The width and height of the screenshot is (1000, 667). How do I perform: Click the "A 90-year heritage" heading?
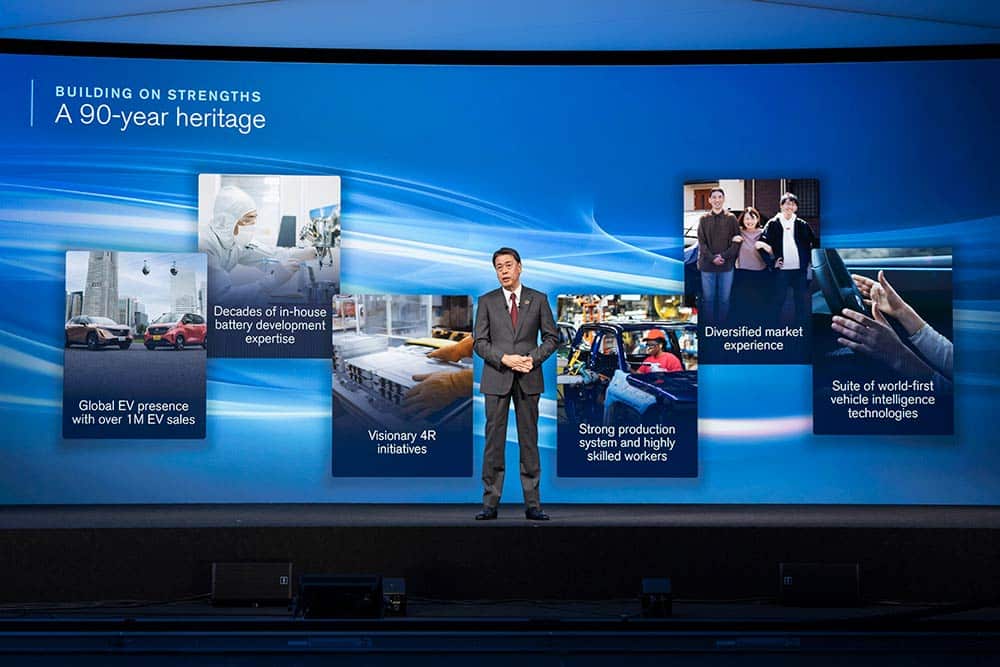[x=160, y=118]
